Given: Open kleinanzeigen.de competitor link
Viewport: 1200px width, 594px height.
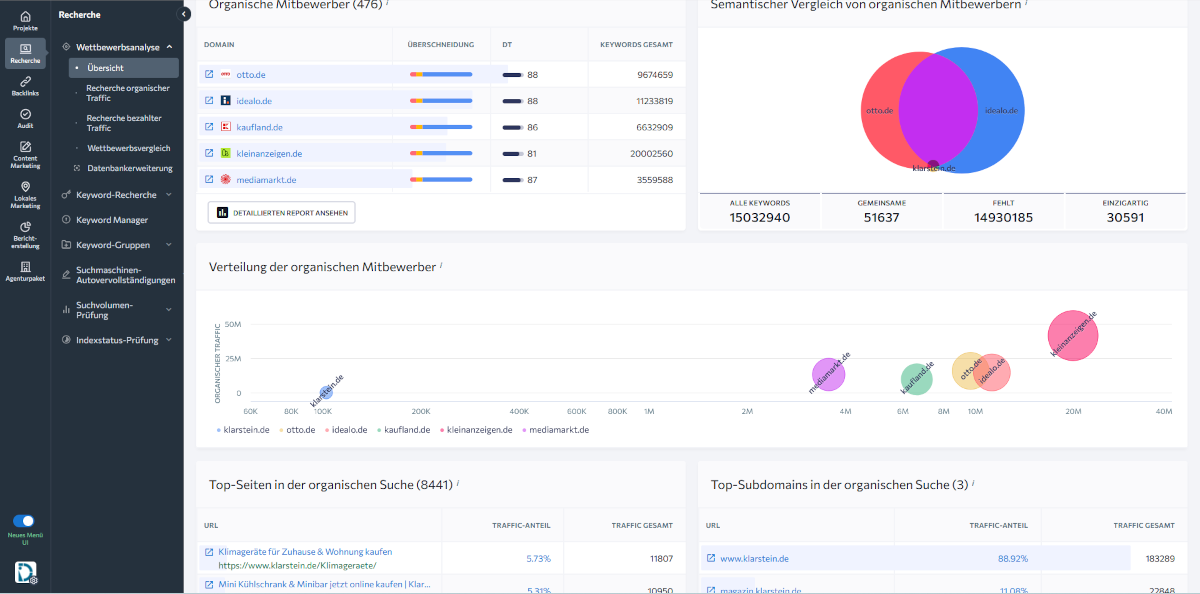Looking at the screenshot, I should pos(269,153).
